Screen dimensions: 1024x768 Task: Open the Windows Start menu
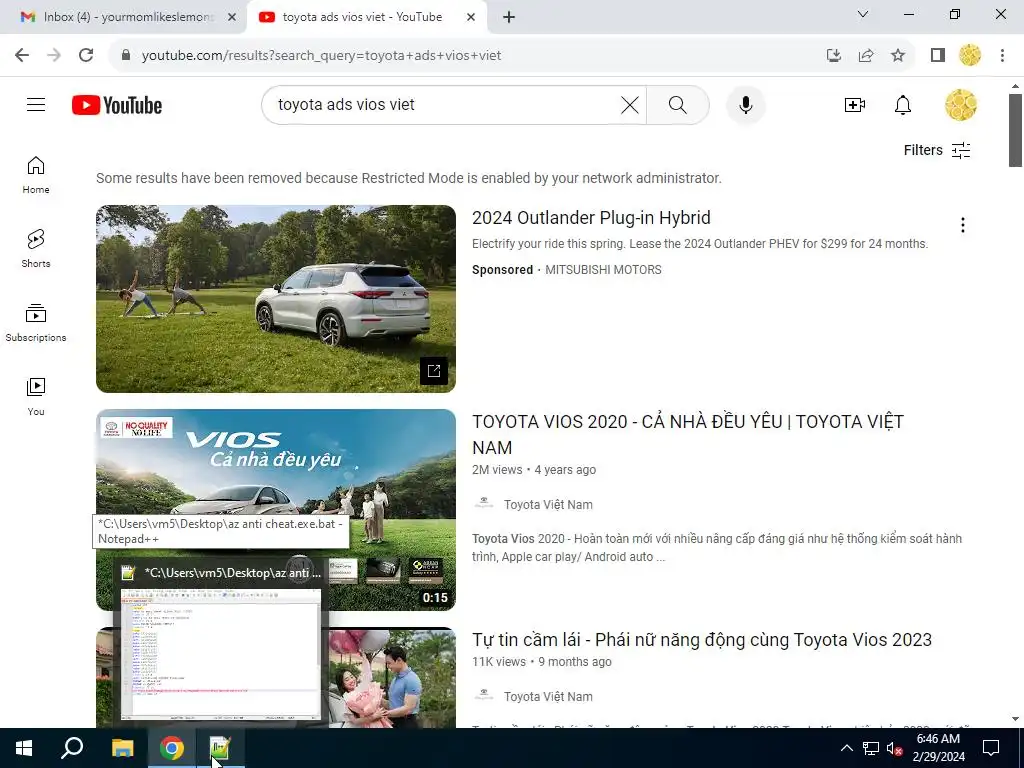pyautogui.click(x=24, y=748)
